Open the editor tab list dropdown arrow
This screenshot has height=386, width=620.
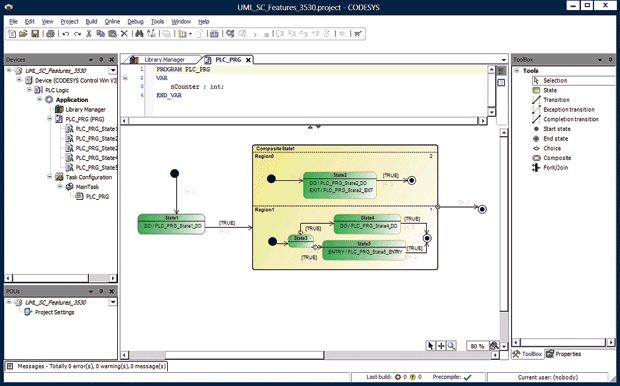tap(503, 60)
